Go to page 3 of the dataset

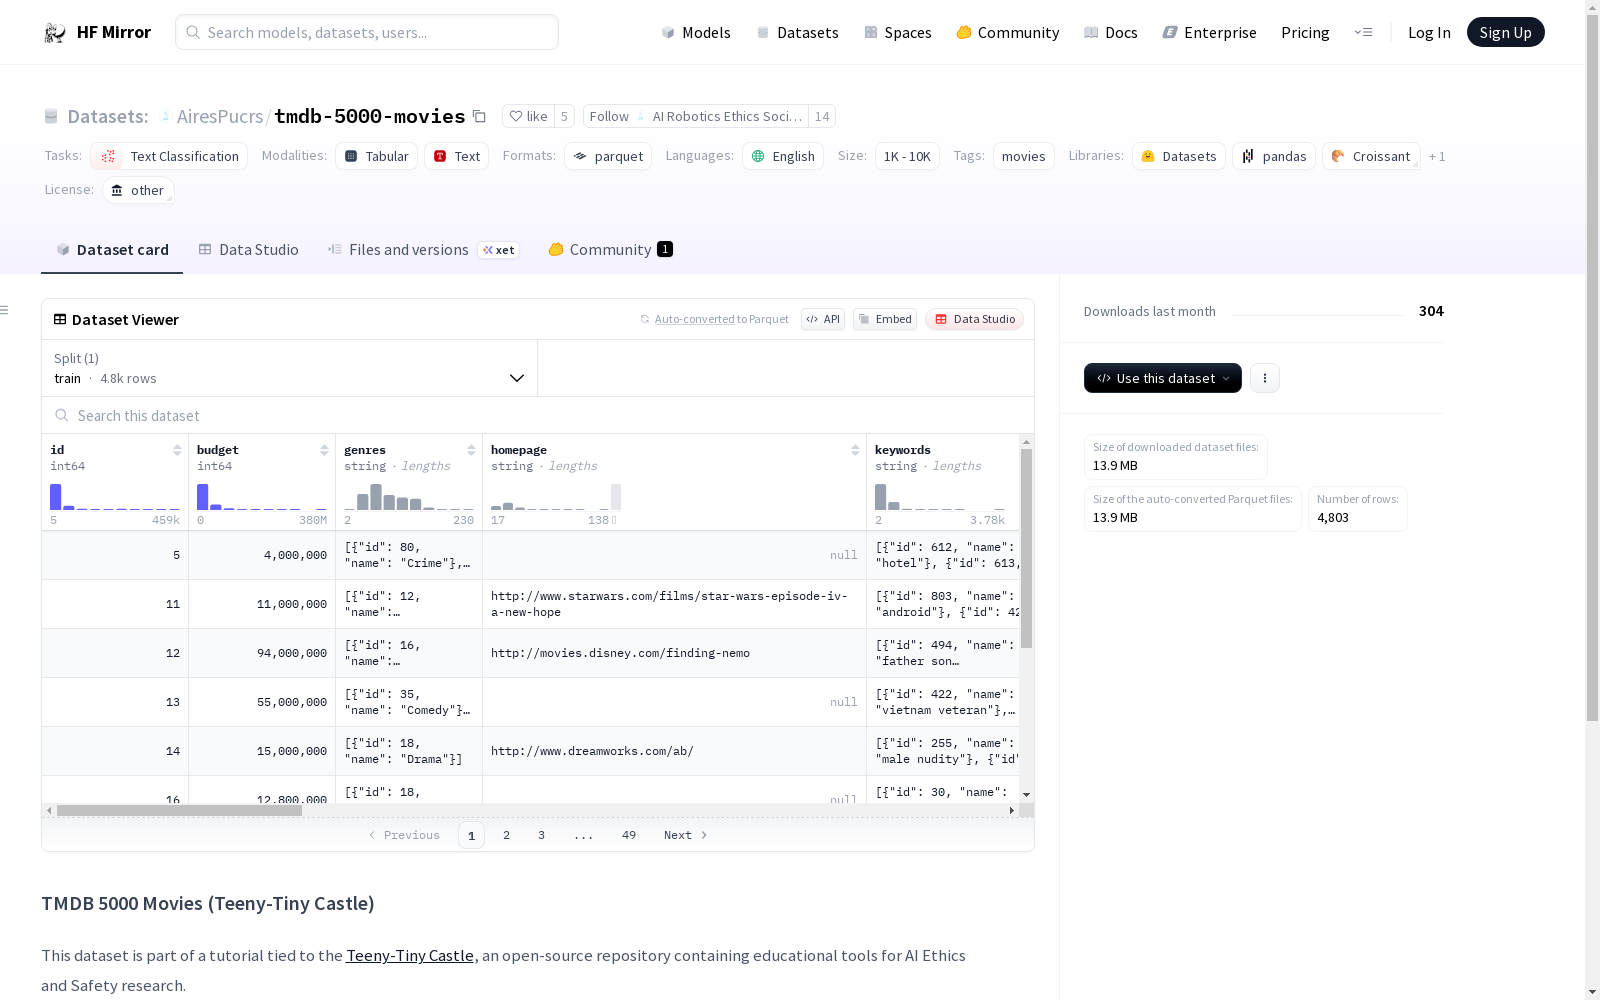pos(542,835)
